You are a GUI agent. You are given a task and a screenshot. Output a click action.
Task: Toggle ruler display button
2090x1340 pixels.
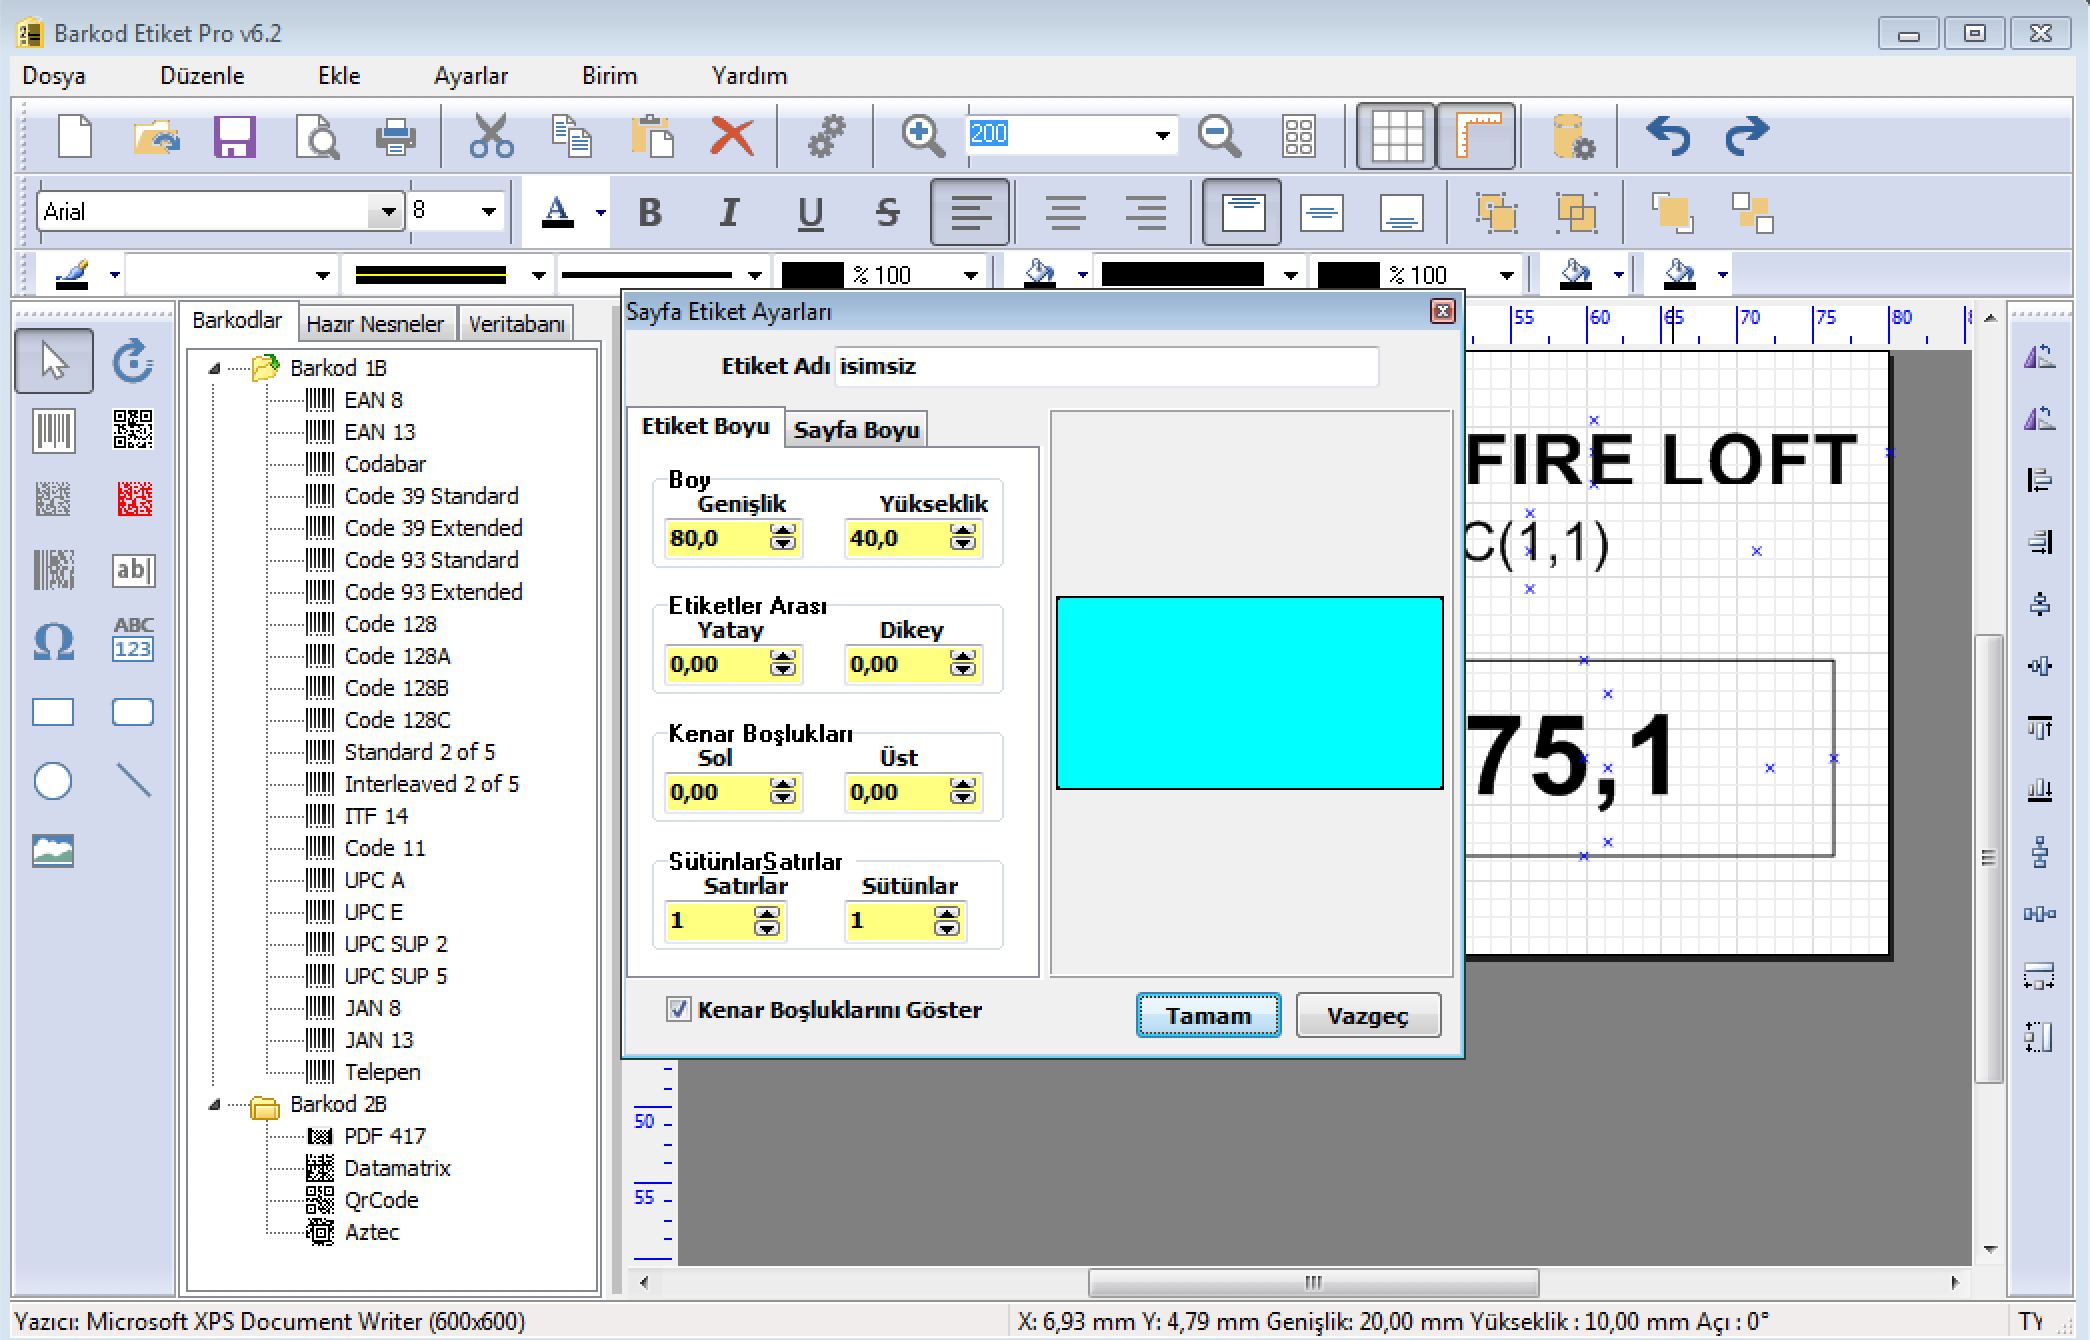pos(1477,136)
